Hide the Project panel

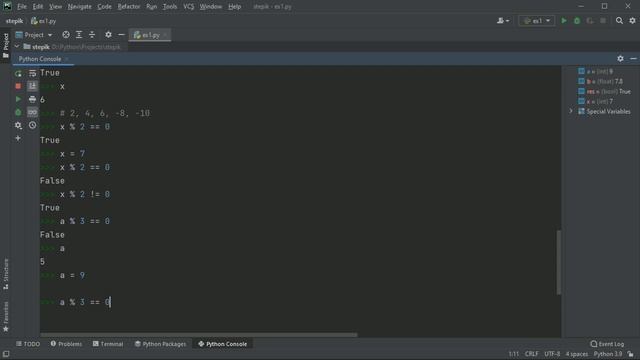pyautogui.click(x=121, y=35)
